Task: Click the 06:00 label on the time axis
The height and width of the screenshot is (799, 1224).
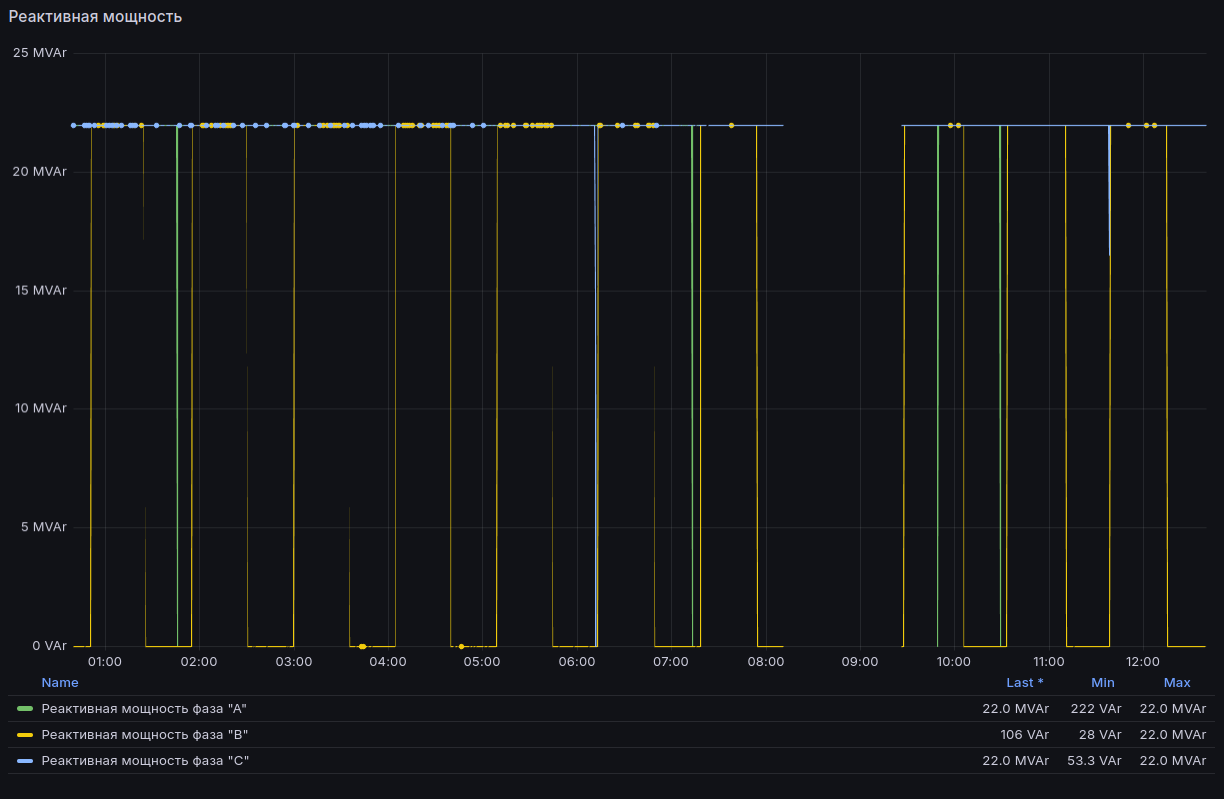Action: (x=577, y=662)
